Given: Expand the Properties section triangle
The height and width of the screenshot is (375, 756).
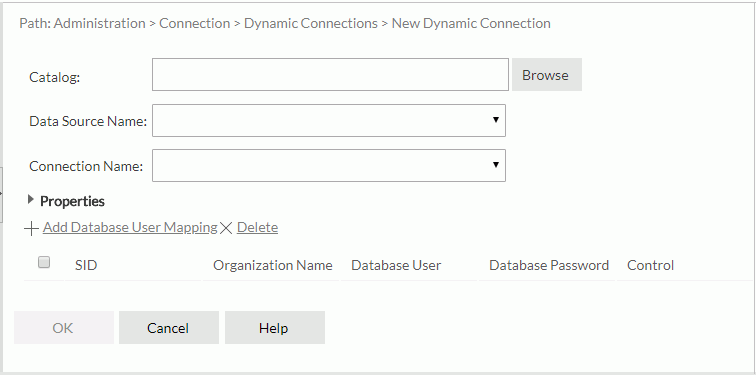Looking at the screenshot, I should pos(31,200).
